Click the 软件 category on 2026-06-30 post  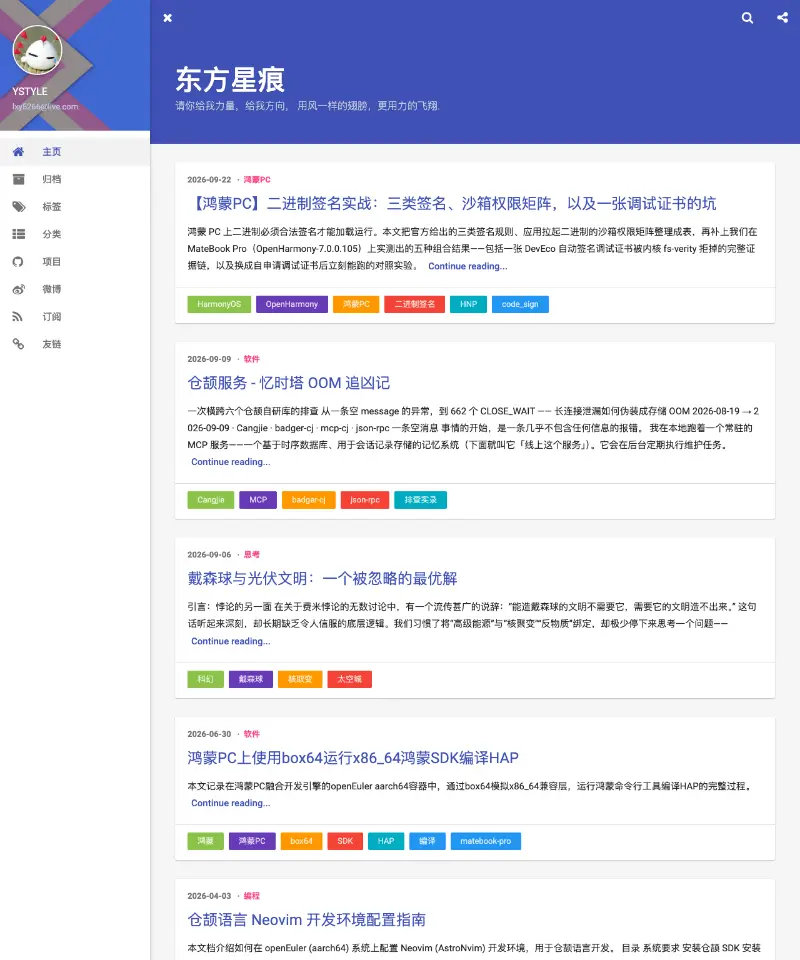pyautogui.click(x=252, y=733)
